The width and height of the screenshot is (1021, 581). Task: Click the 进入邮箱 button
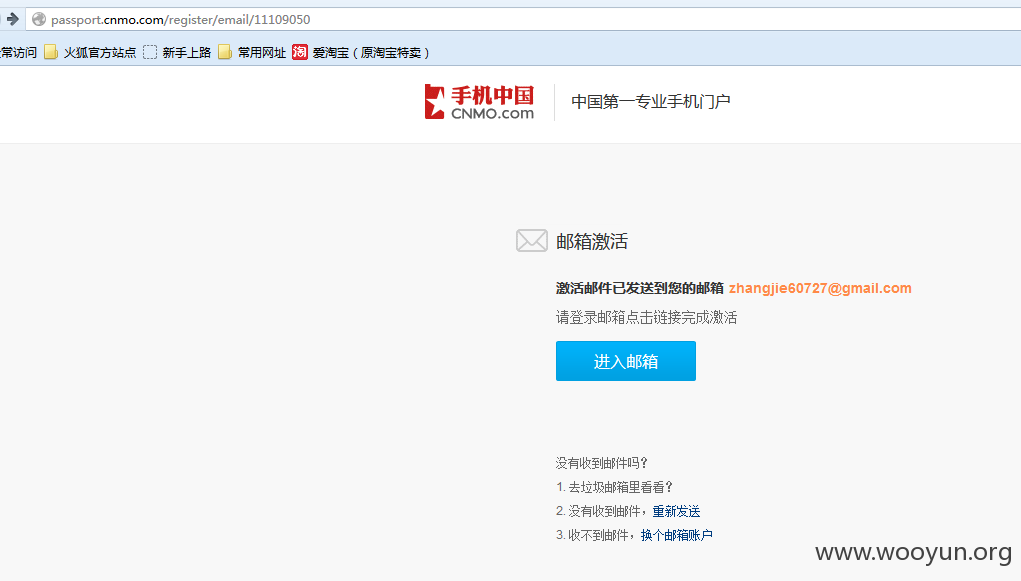(x=626, y=361)
